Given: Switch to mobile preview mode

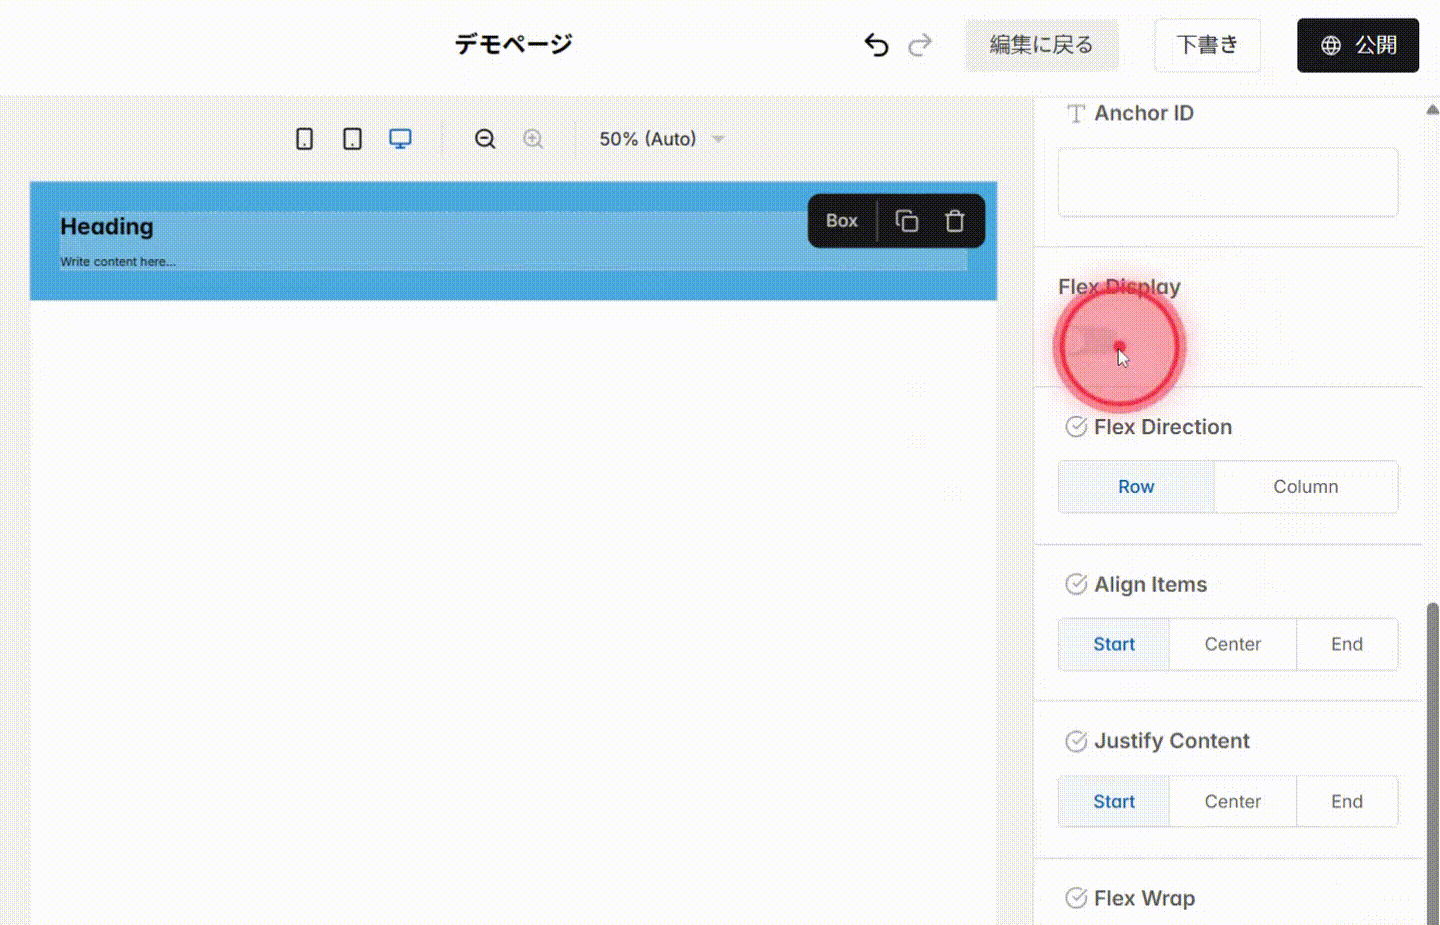Looking at the screenshot, I should [x=304, y=138].
